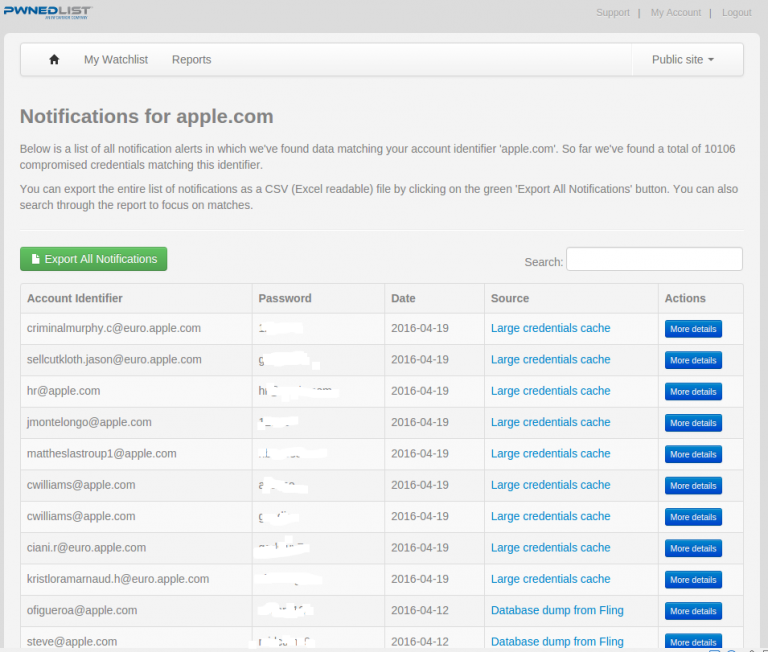
Task: Click the home icon in navigation bar
Action: click(x=54, y=60)
